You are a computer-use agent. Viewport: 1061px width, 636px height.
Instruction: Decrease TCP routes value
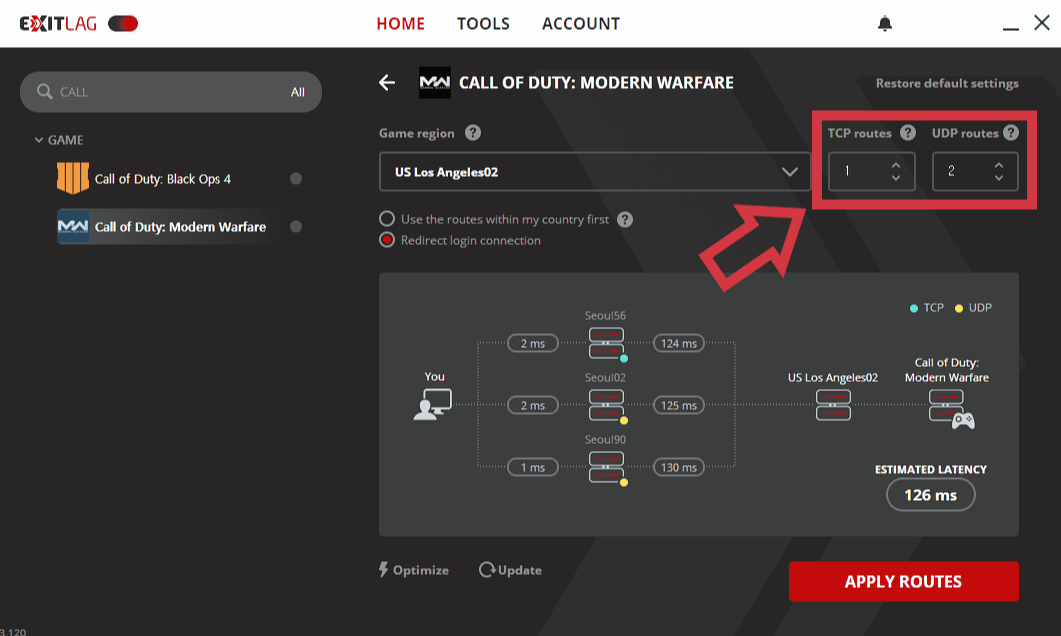896,178
